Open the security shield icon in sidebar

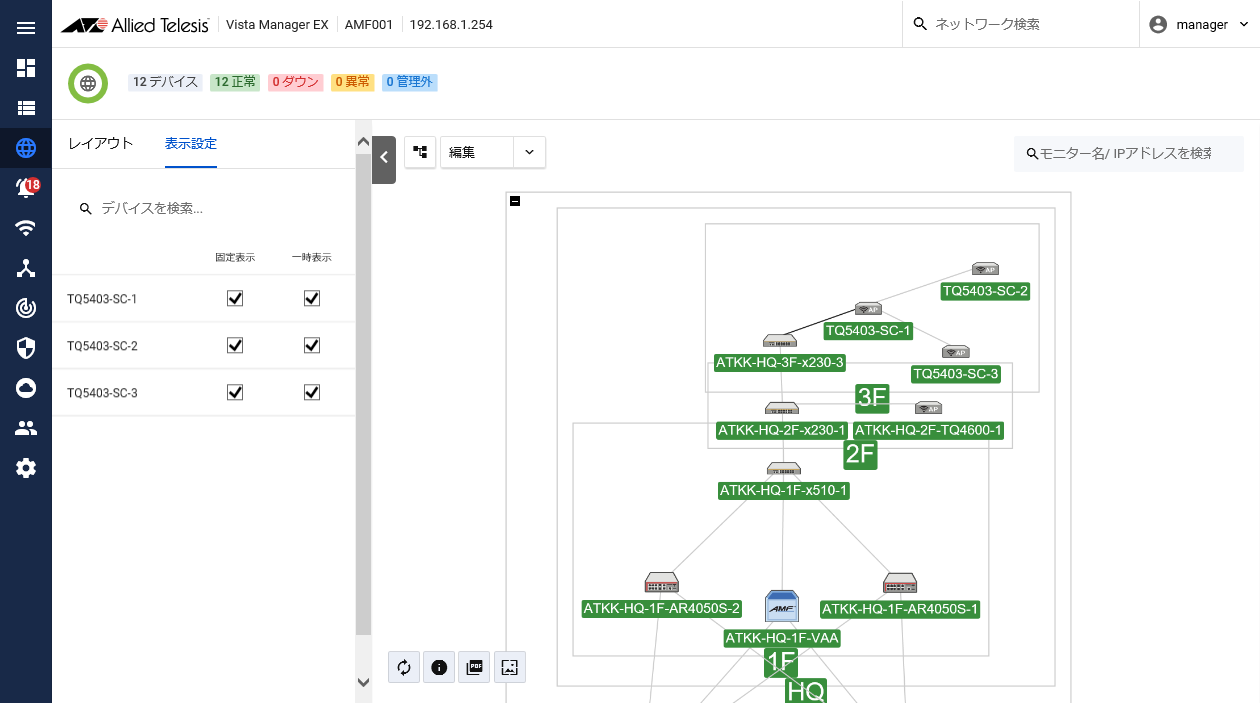click(26, 348)
